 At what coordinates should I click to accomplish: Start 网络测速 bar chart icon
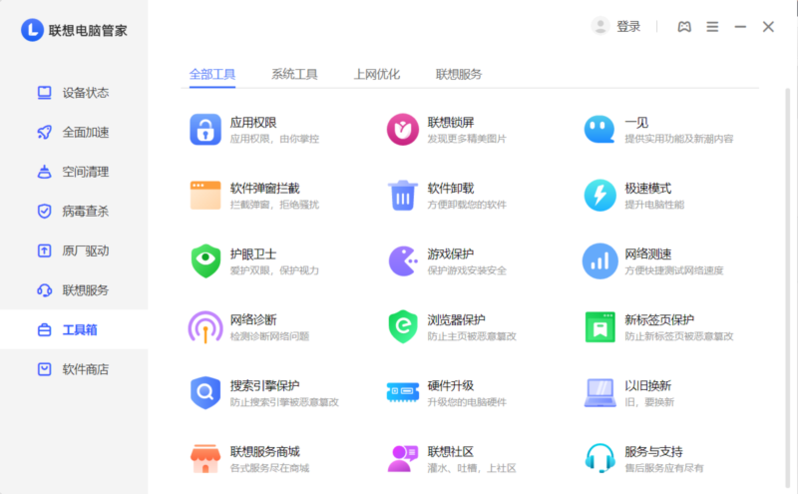pyautogui.click(x=600, y=261)
